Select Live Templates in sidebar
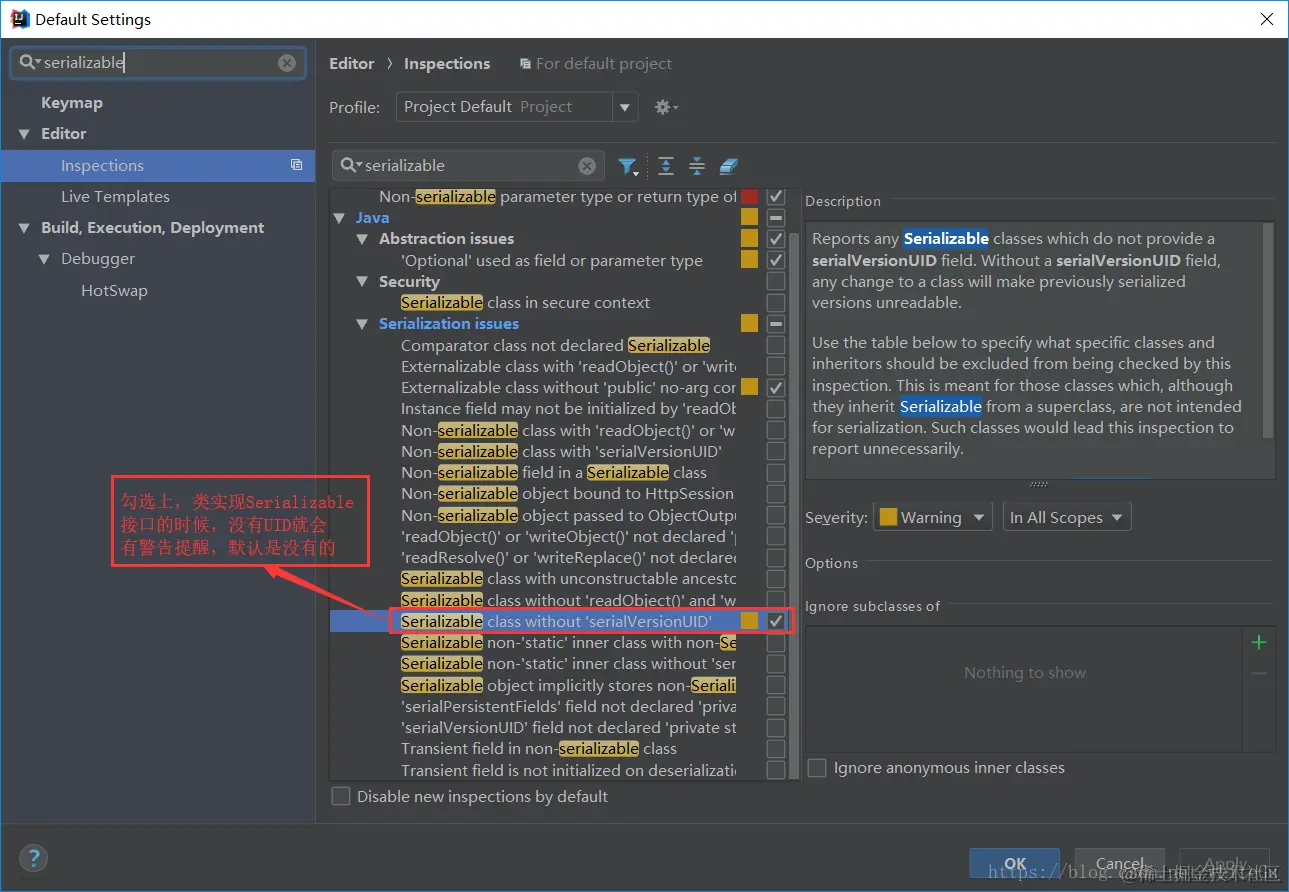Screen dimensions: 1289x892 click(115, 197)
